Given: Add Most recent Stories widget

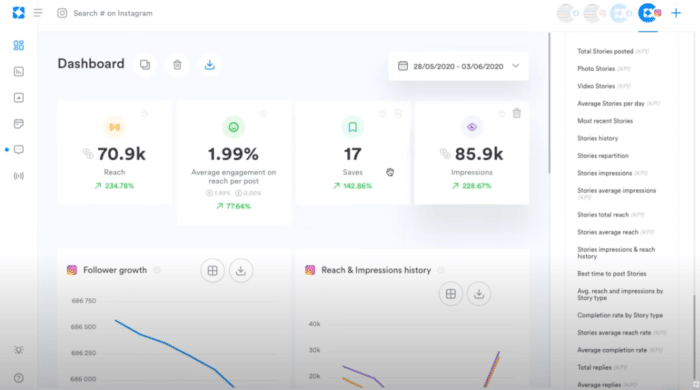Looking at the screenshot, I should (605, 121).
